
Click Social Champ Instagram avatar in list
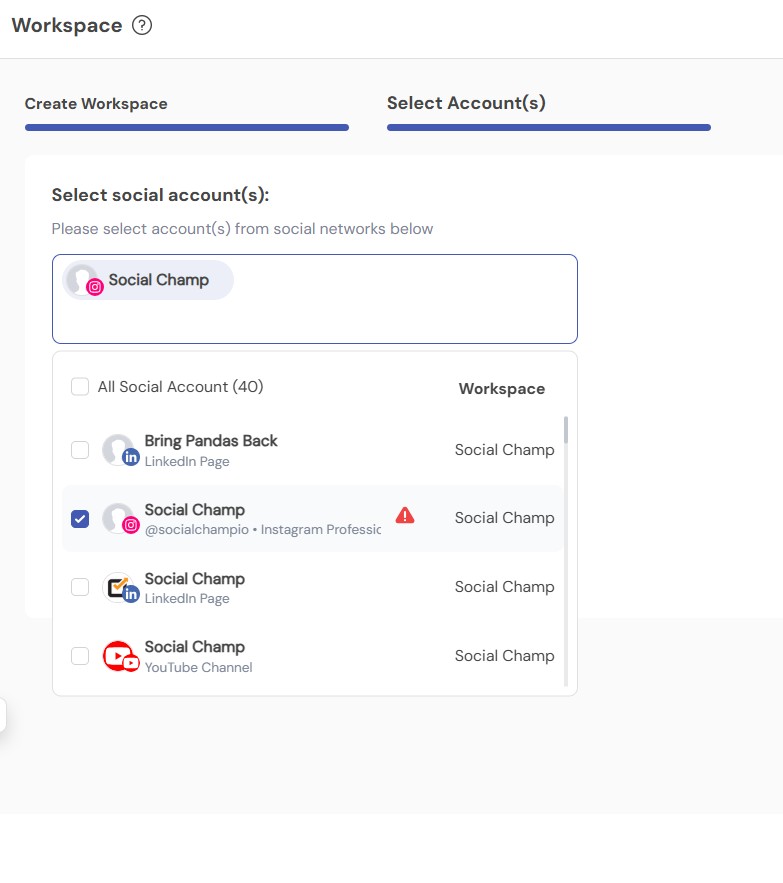120,519
